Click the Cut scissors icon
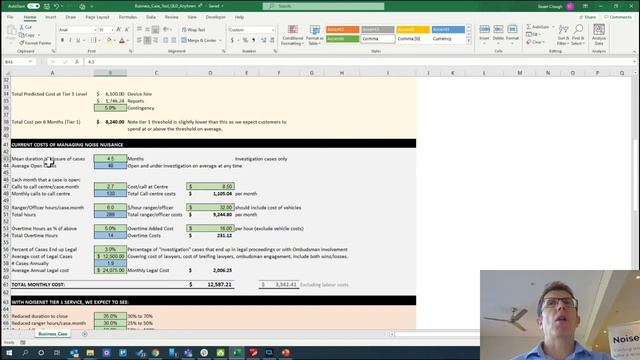Screen dimensions: 640x360 click(x=22, y=27)
